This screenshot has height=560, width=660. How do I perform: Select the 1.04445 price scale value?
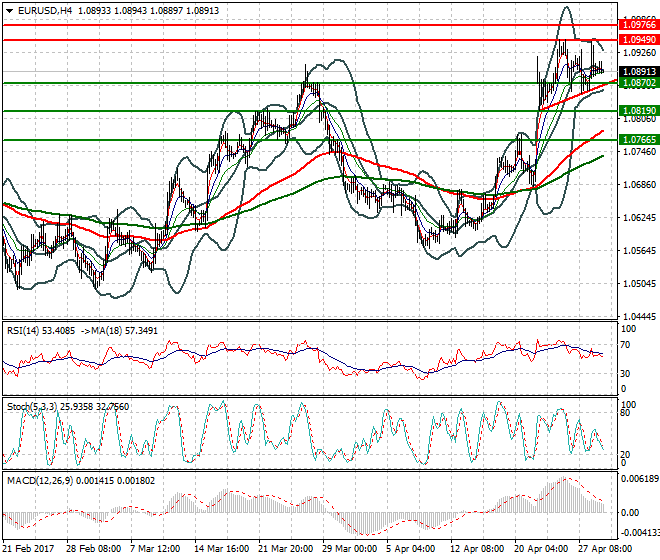(x=639, y=317)
